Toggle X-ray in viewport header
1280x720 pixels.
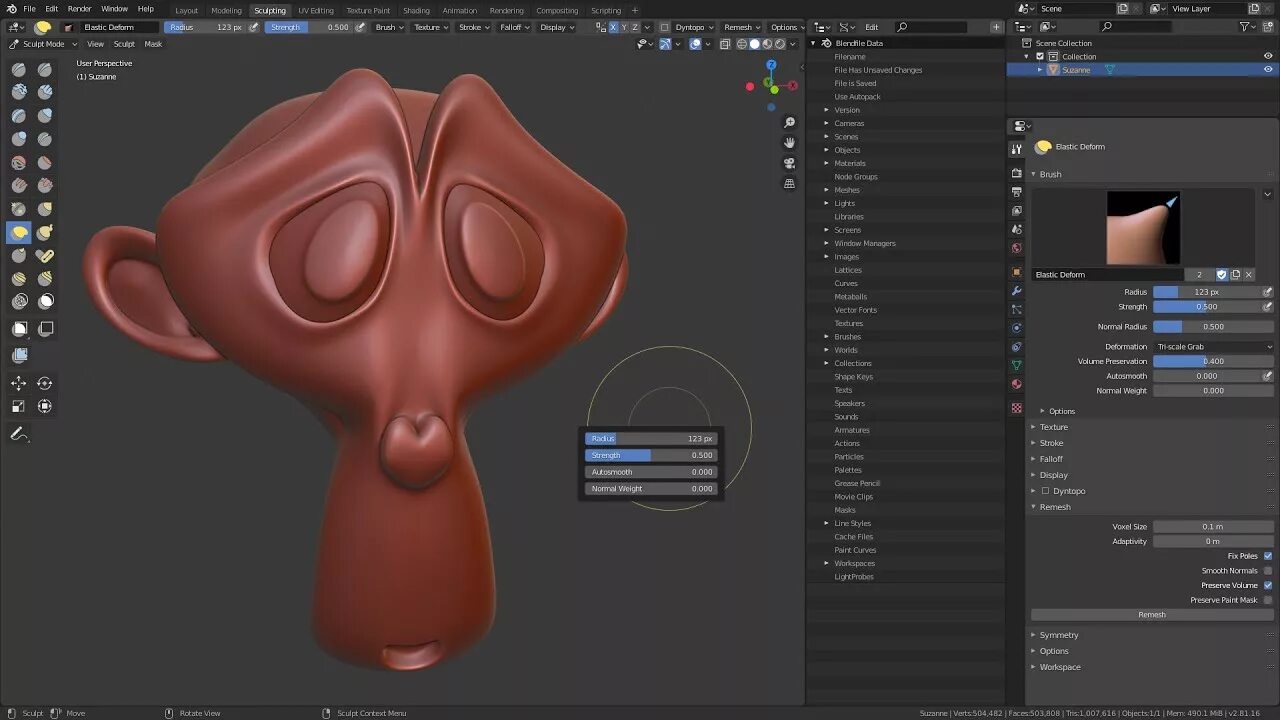724,44
